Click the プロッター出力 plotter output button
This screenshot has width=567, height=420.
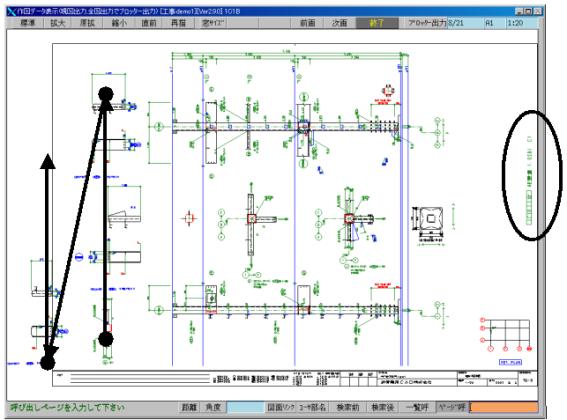pos(426,23)
